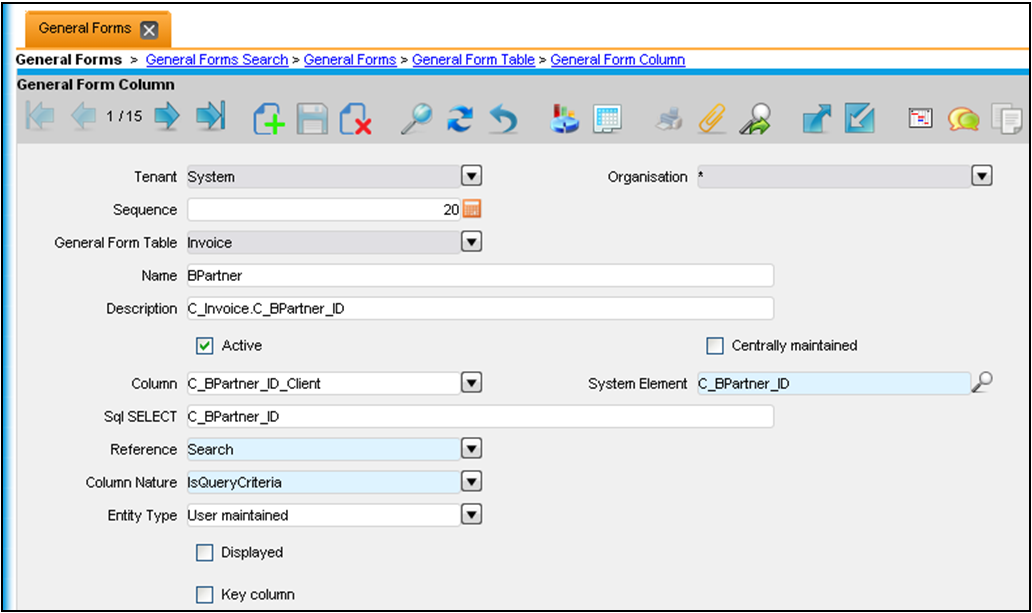Open the Column Nature dropdown
Image resolution: width=1032 pixels, height=613 pixels.
(x=472, y=482)
